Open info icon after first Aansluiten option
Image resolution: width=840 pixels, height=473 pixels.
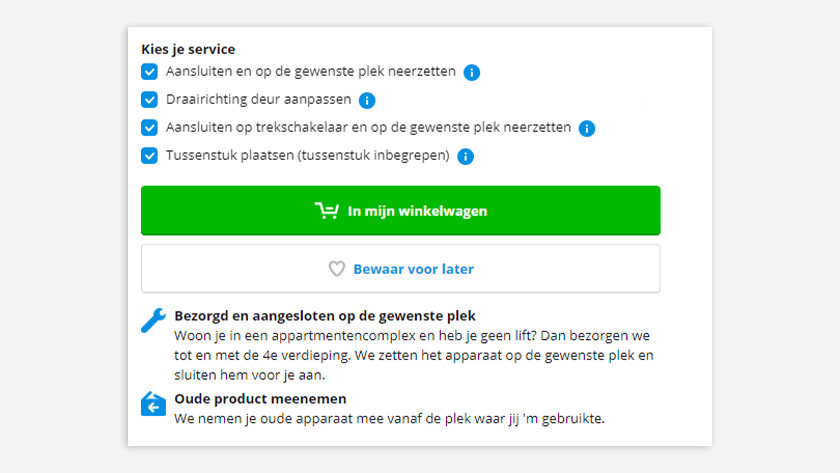(x=471, y=72)
